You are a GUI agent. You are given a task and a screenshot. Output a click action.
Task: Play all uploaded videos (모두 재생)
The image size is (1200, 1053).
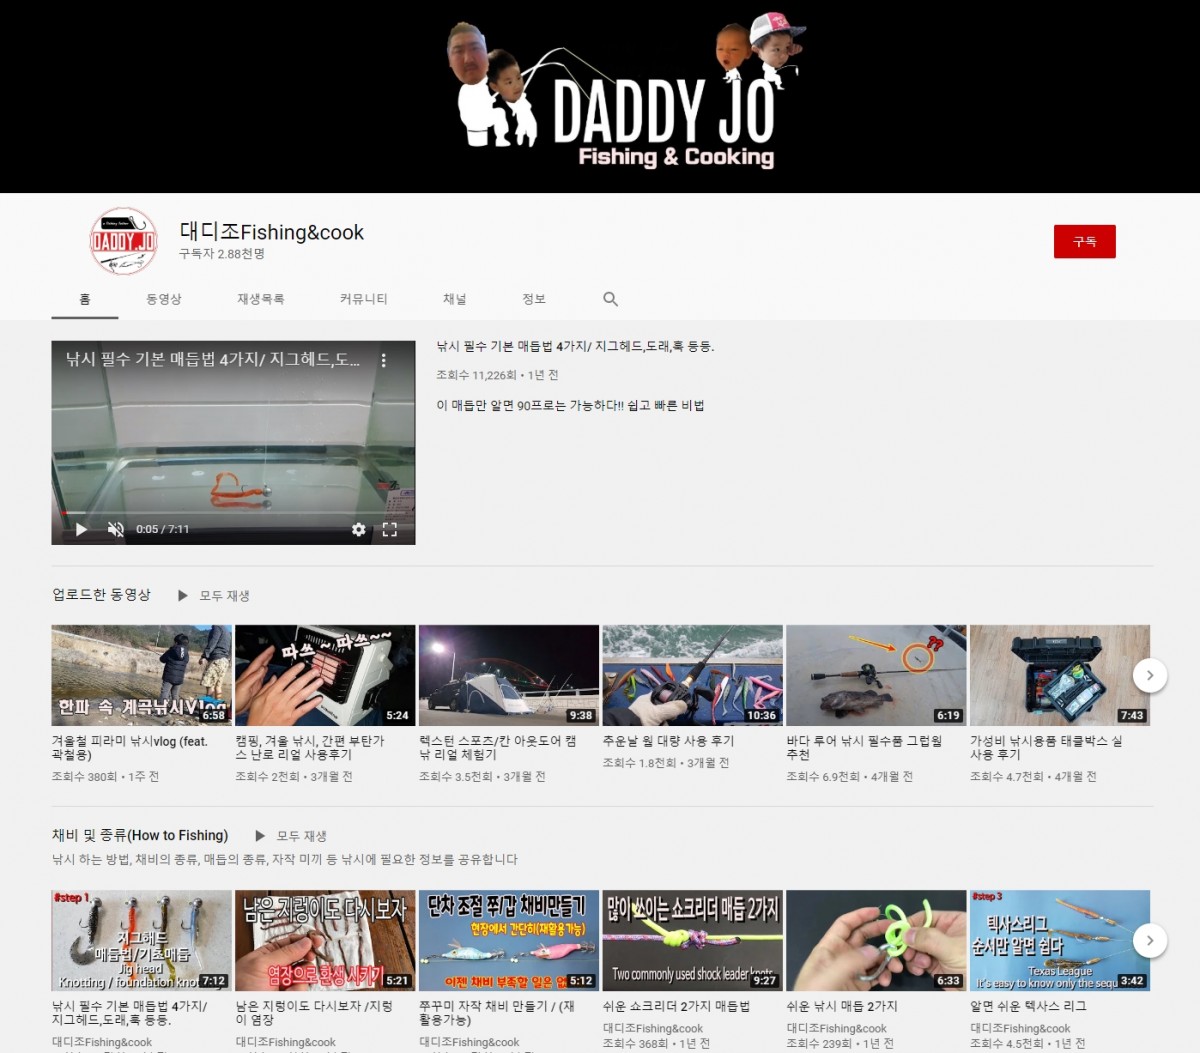click(x=214, y=595)
